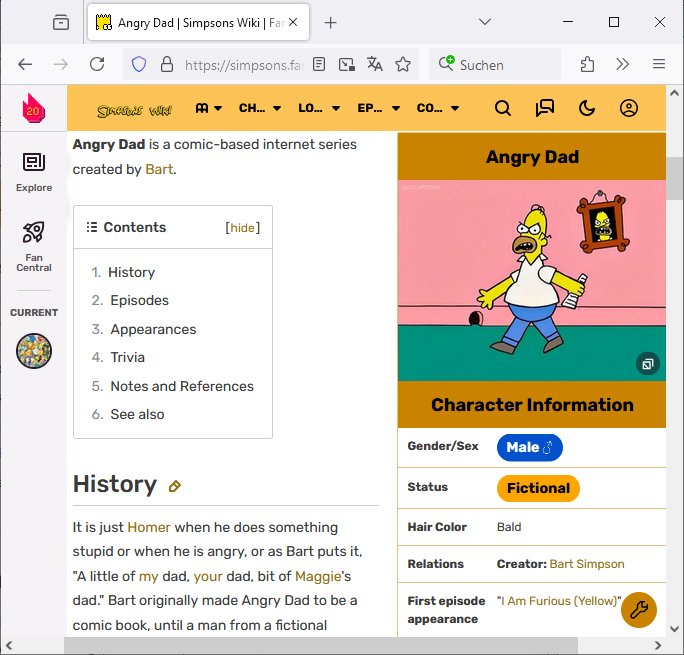Expand the LO... navigation dropdown

click(x=319, y=108)
